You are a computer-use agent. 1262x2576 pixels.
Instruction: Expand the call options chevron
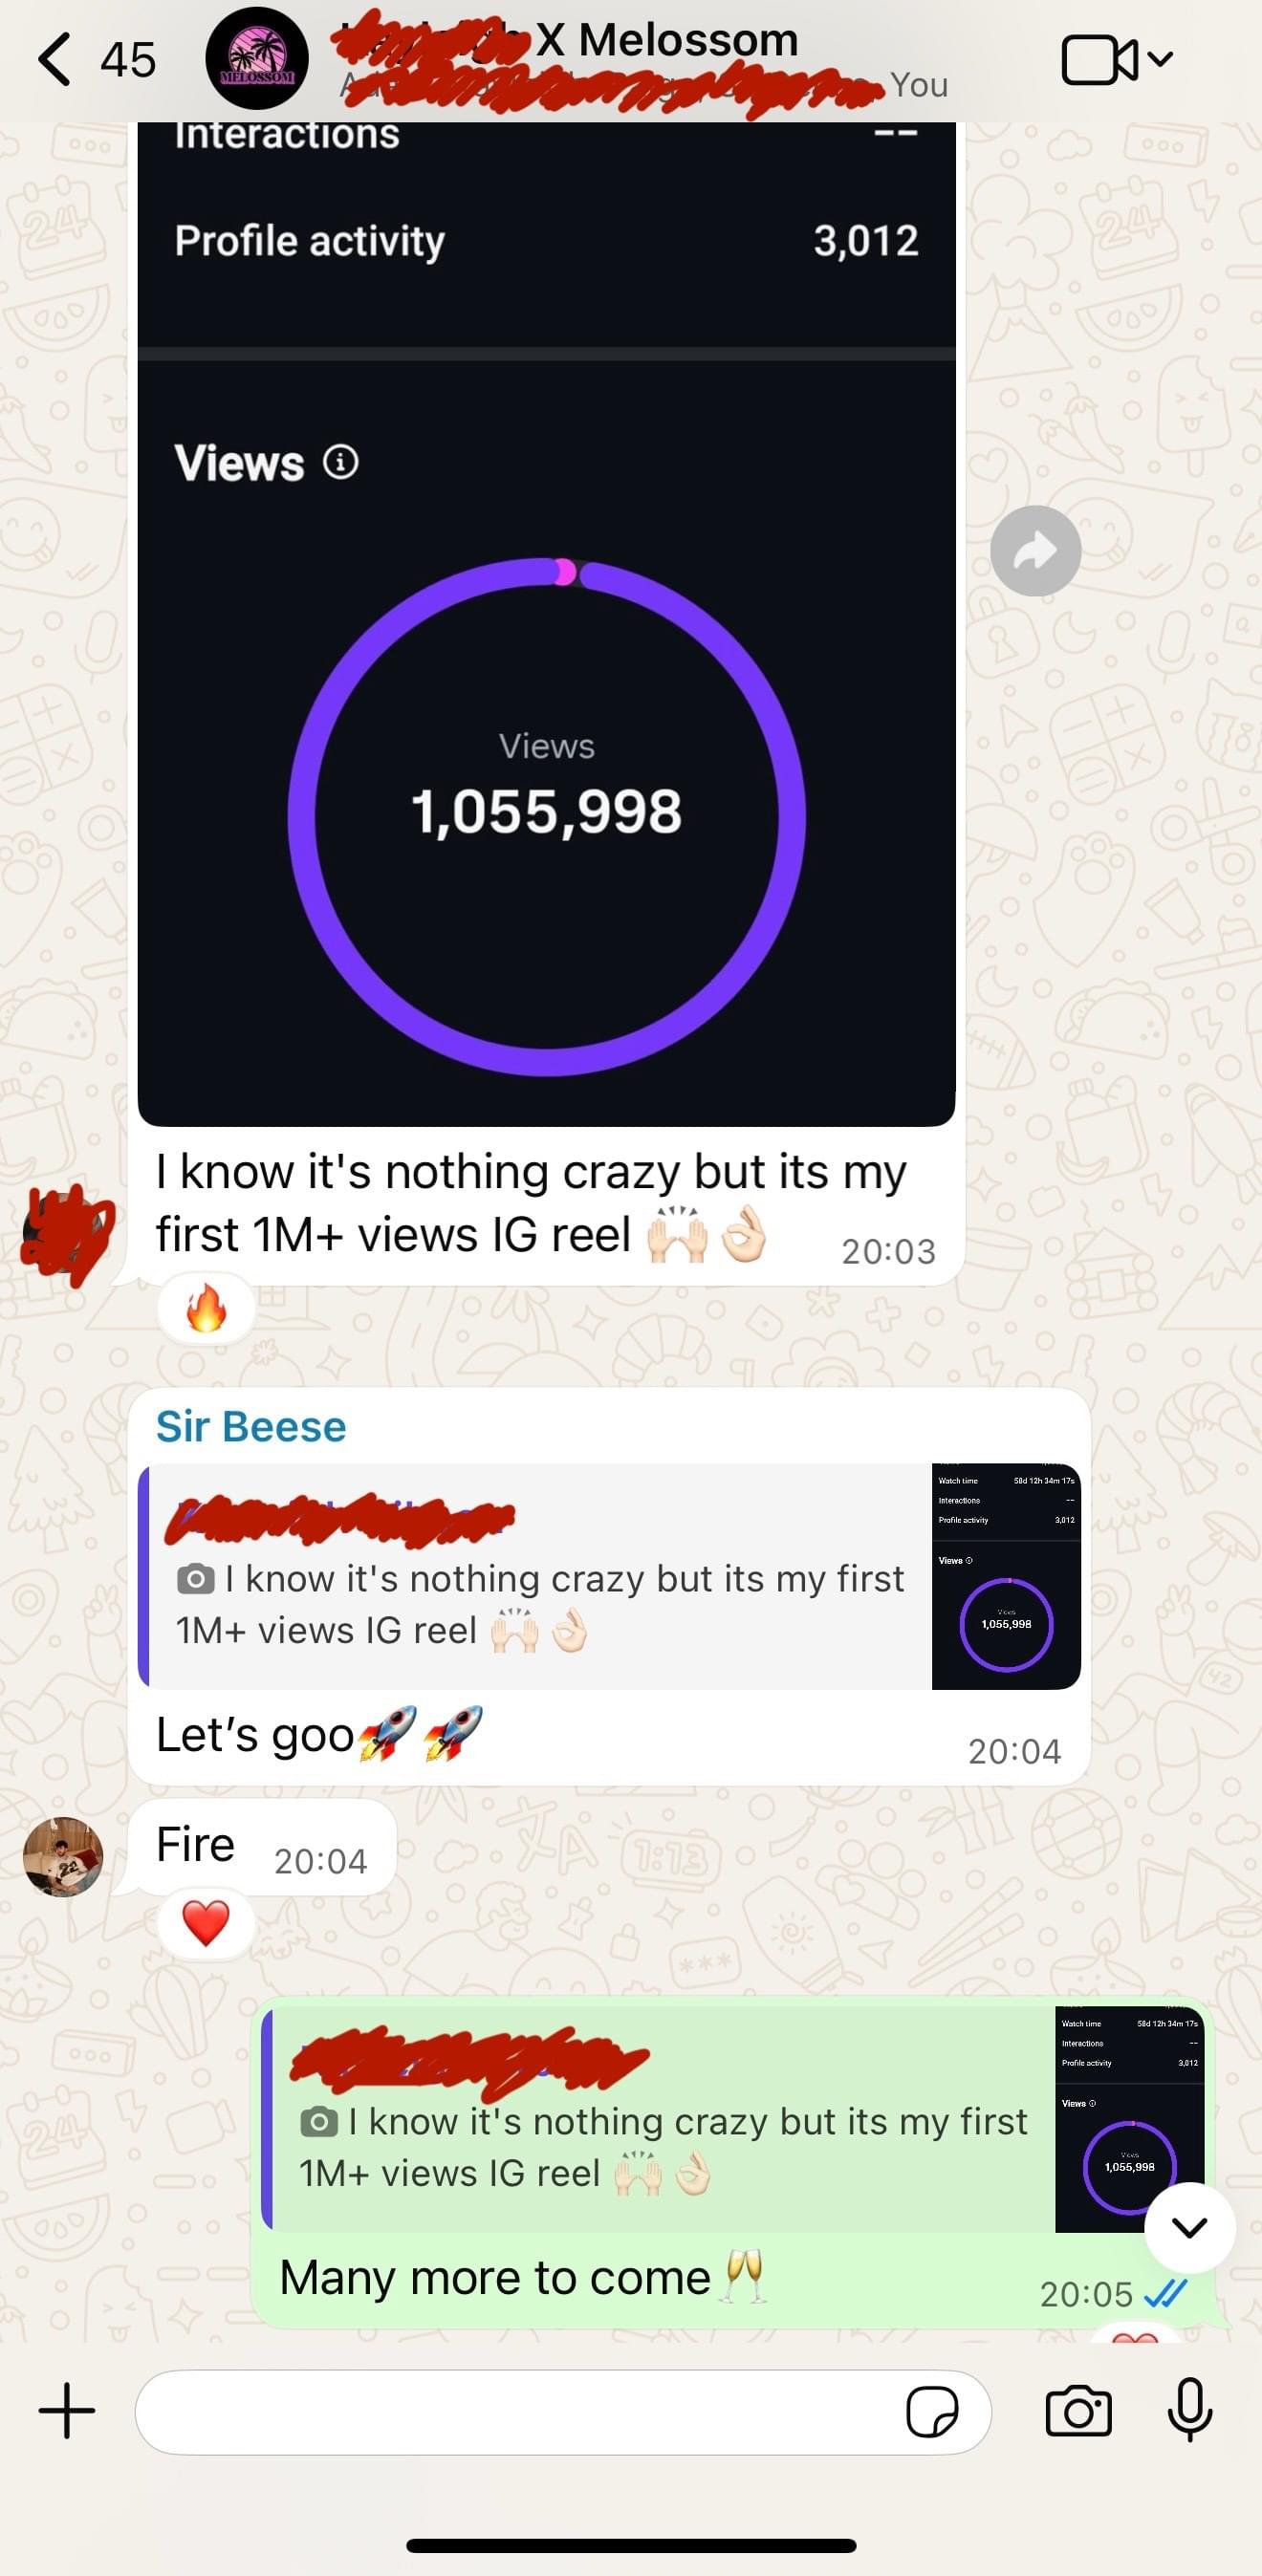(1160, 59)
